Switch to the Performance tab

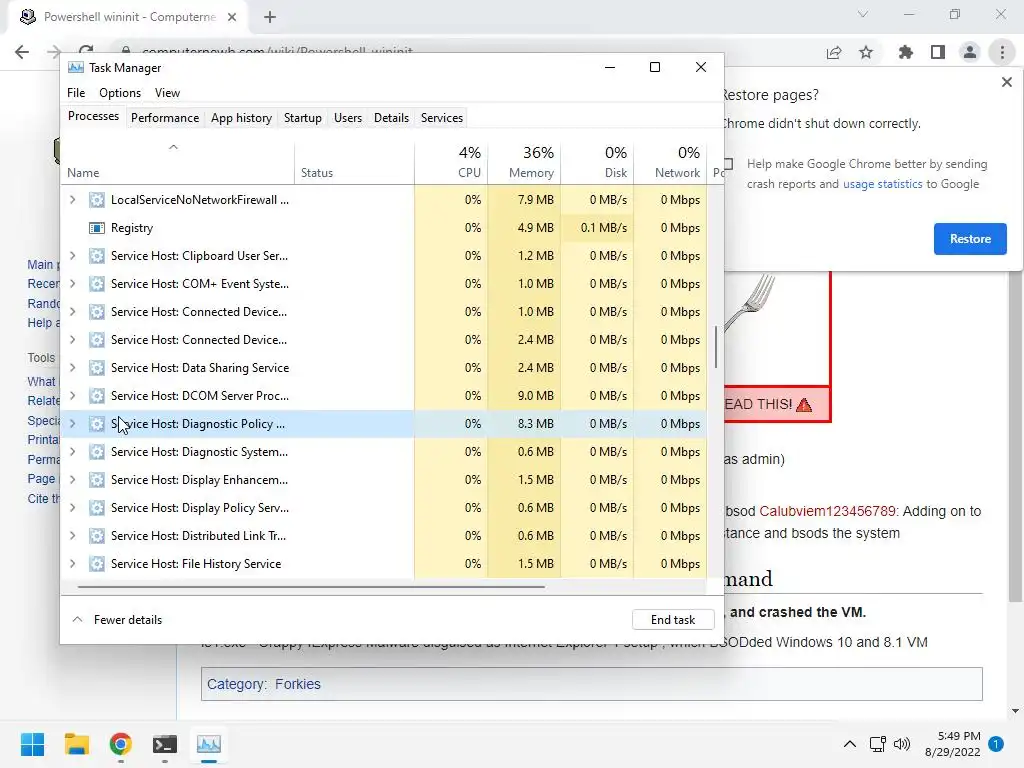(165, 118)
